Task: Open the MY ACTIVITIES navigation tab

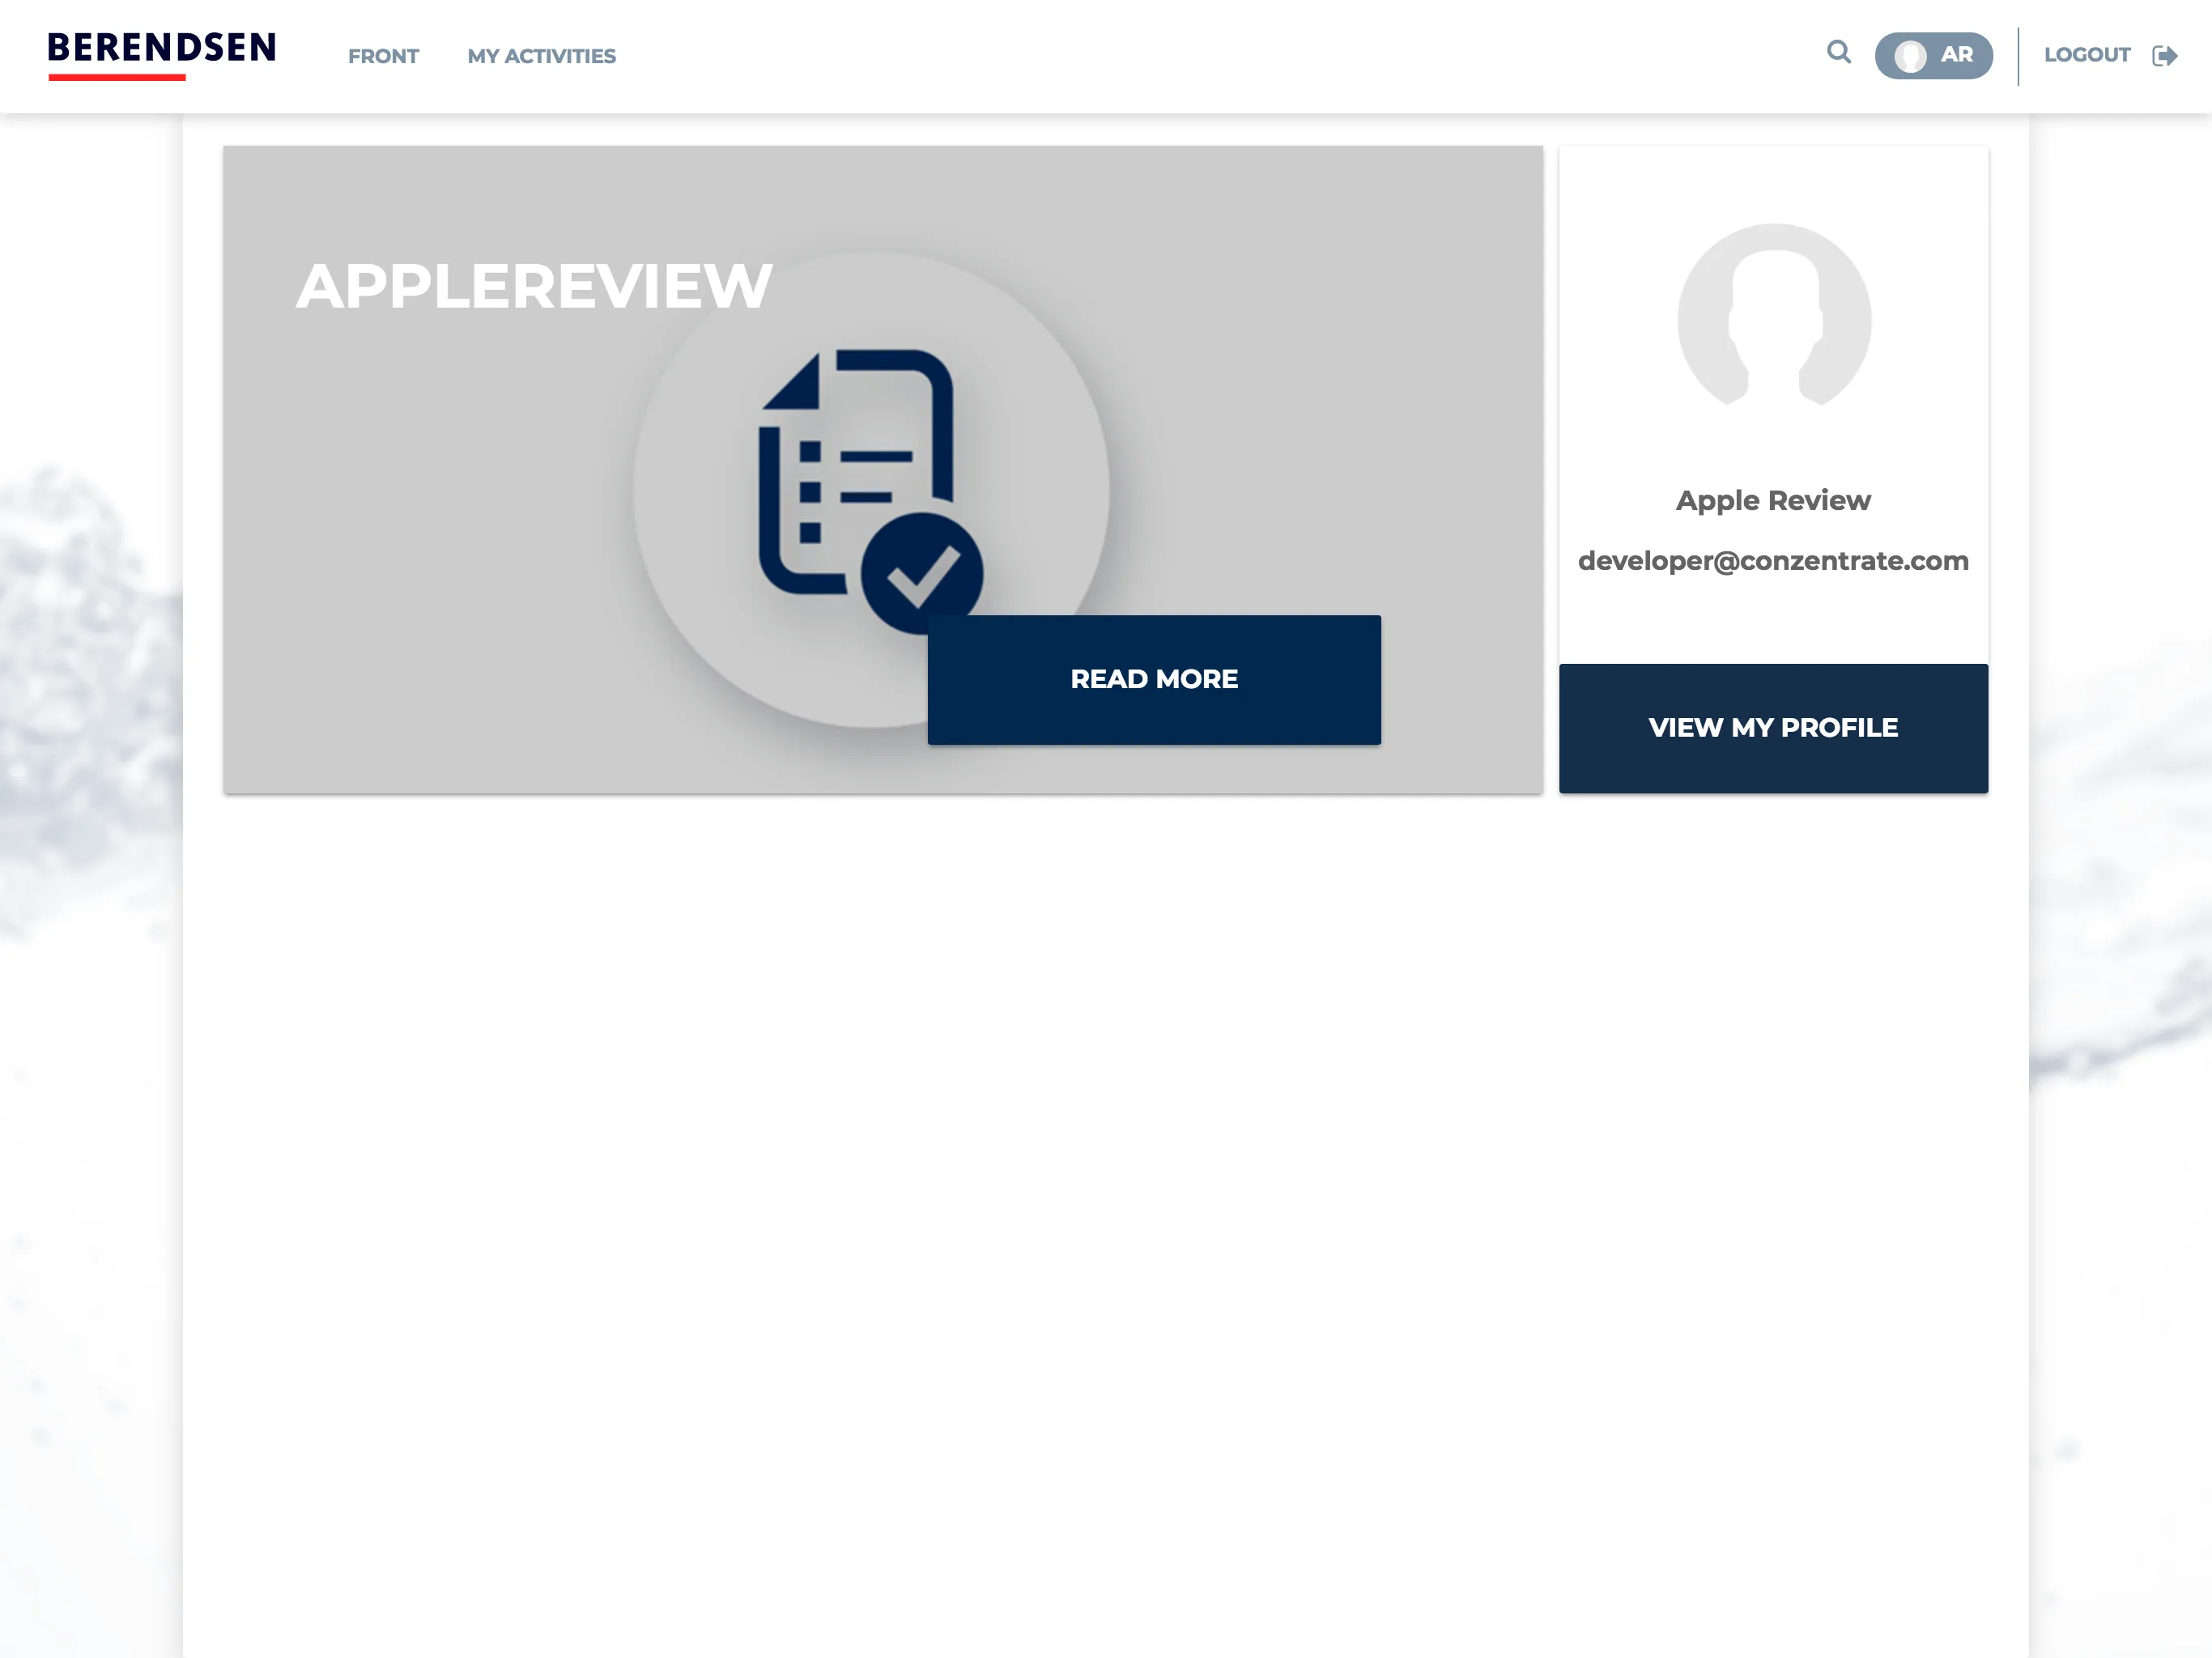Action: (x=541, y=56)
